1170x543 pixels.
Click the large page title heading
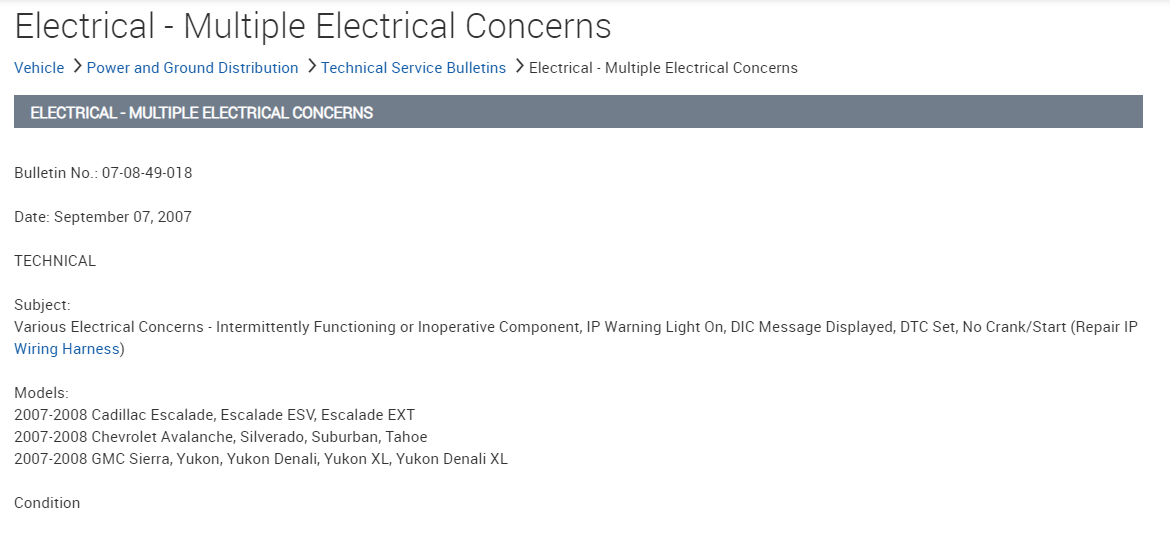tap(312, 26)
